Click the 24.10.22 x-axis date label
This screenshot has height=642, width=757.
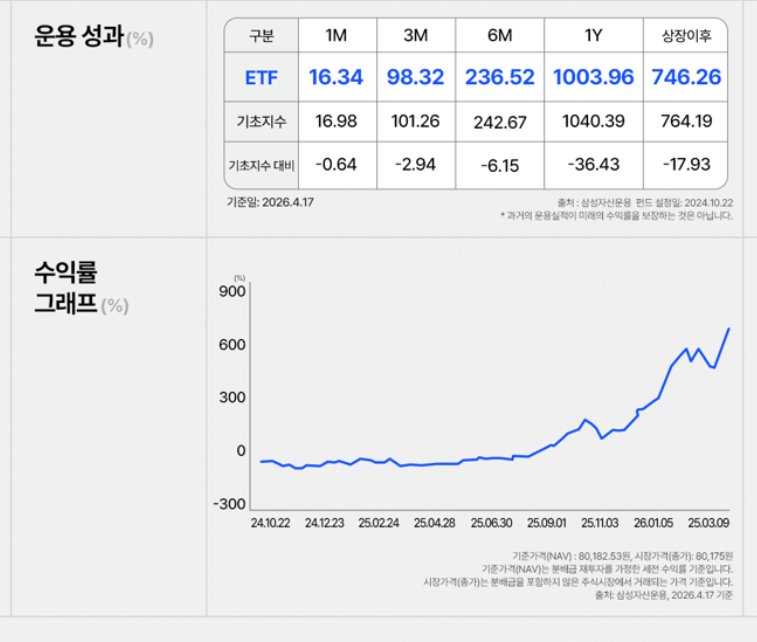269,522
